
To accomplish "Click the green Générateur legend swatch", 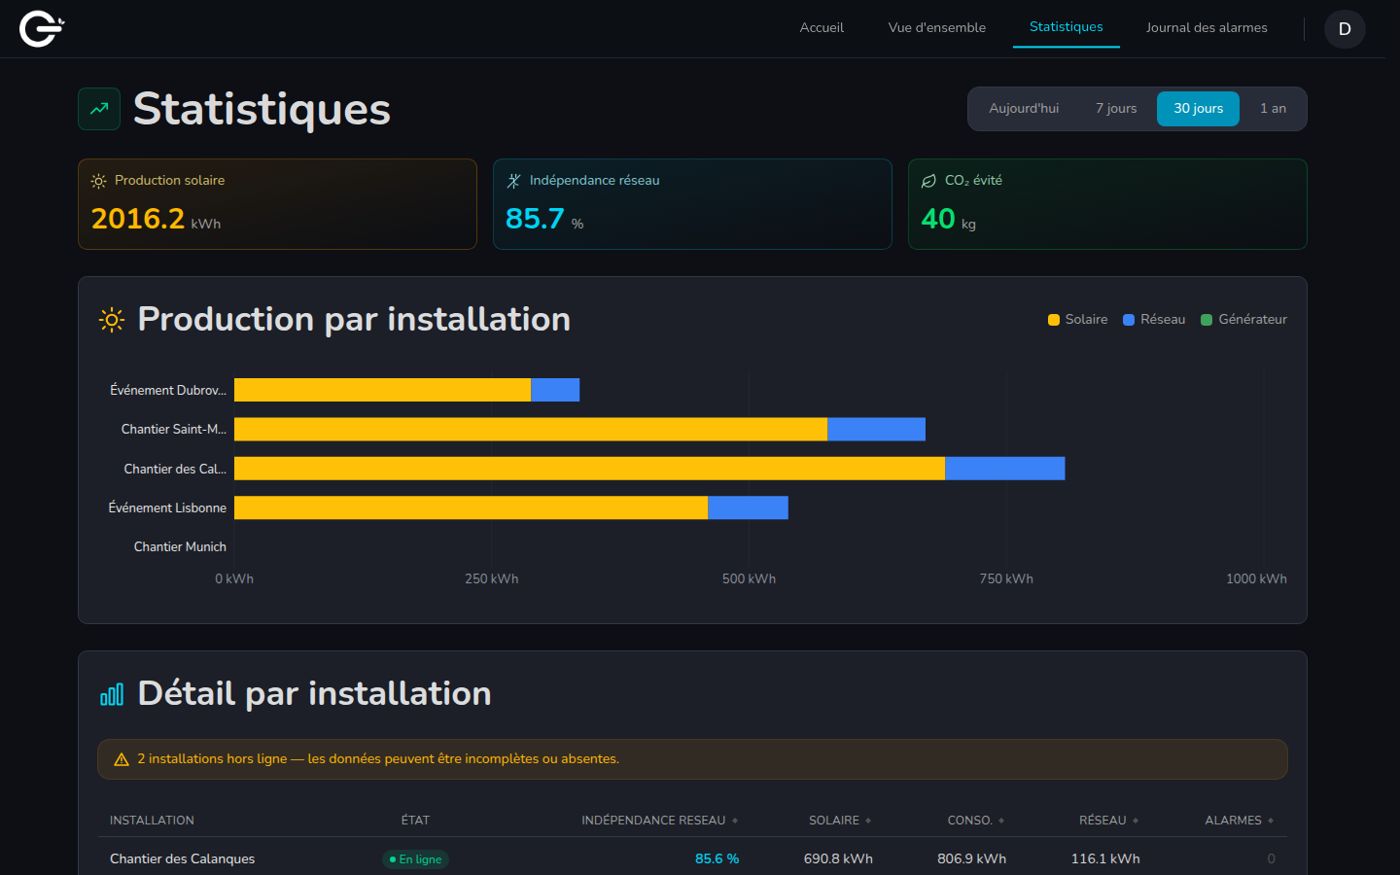I will coord(1206,320).
